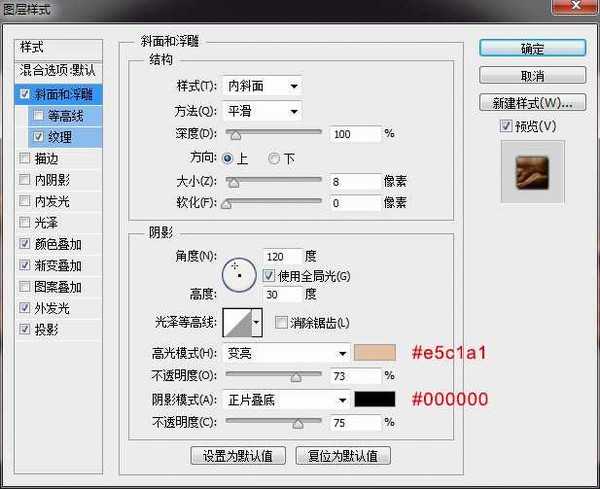The image size is (600, 489).
Task: Click the black shadow color swatch
Action: (375, 399)
